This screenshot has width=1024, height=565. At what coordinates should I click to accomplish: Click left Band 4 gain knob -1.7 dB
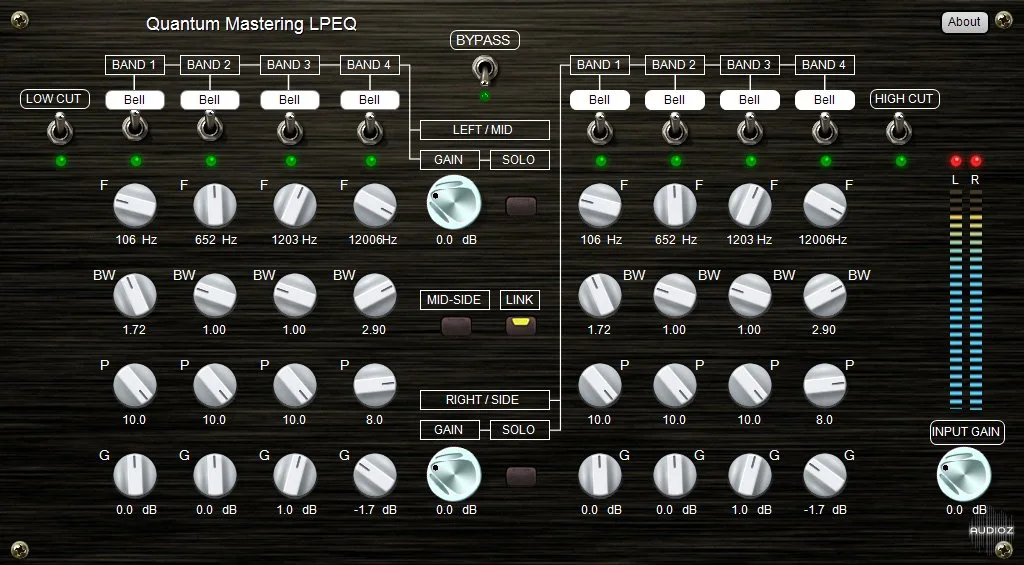click(375, 476)
